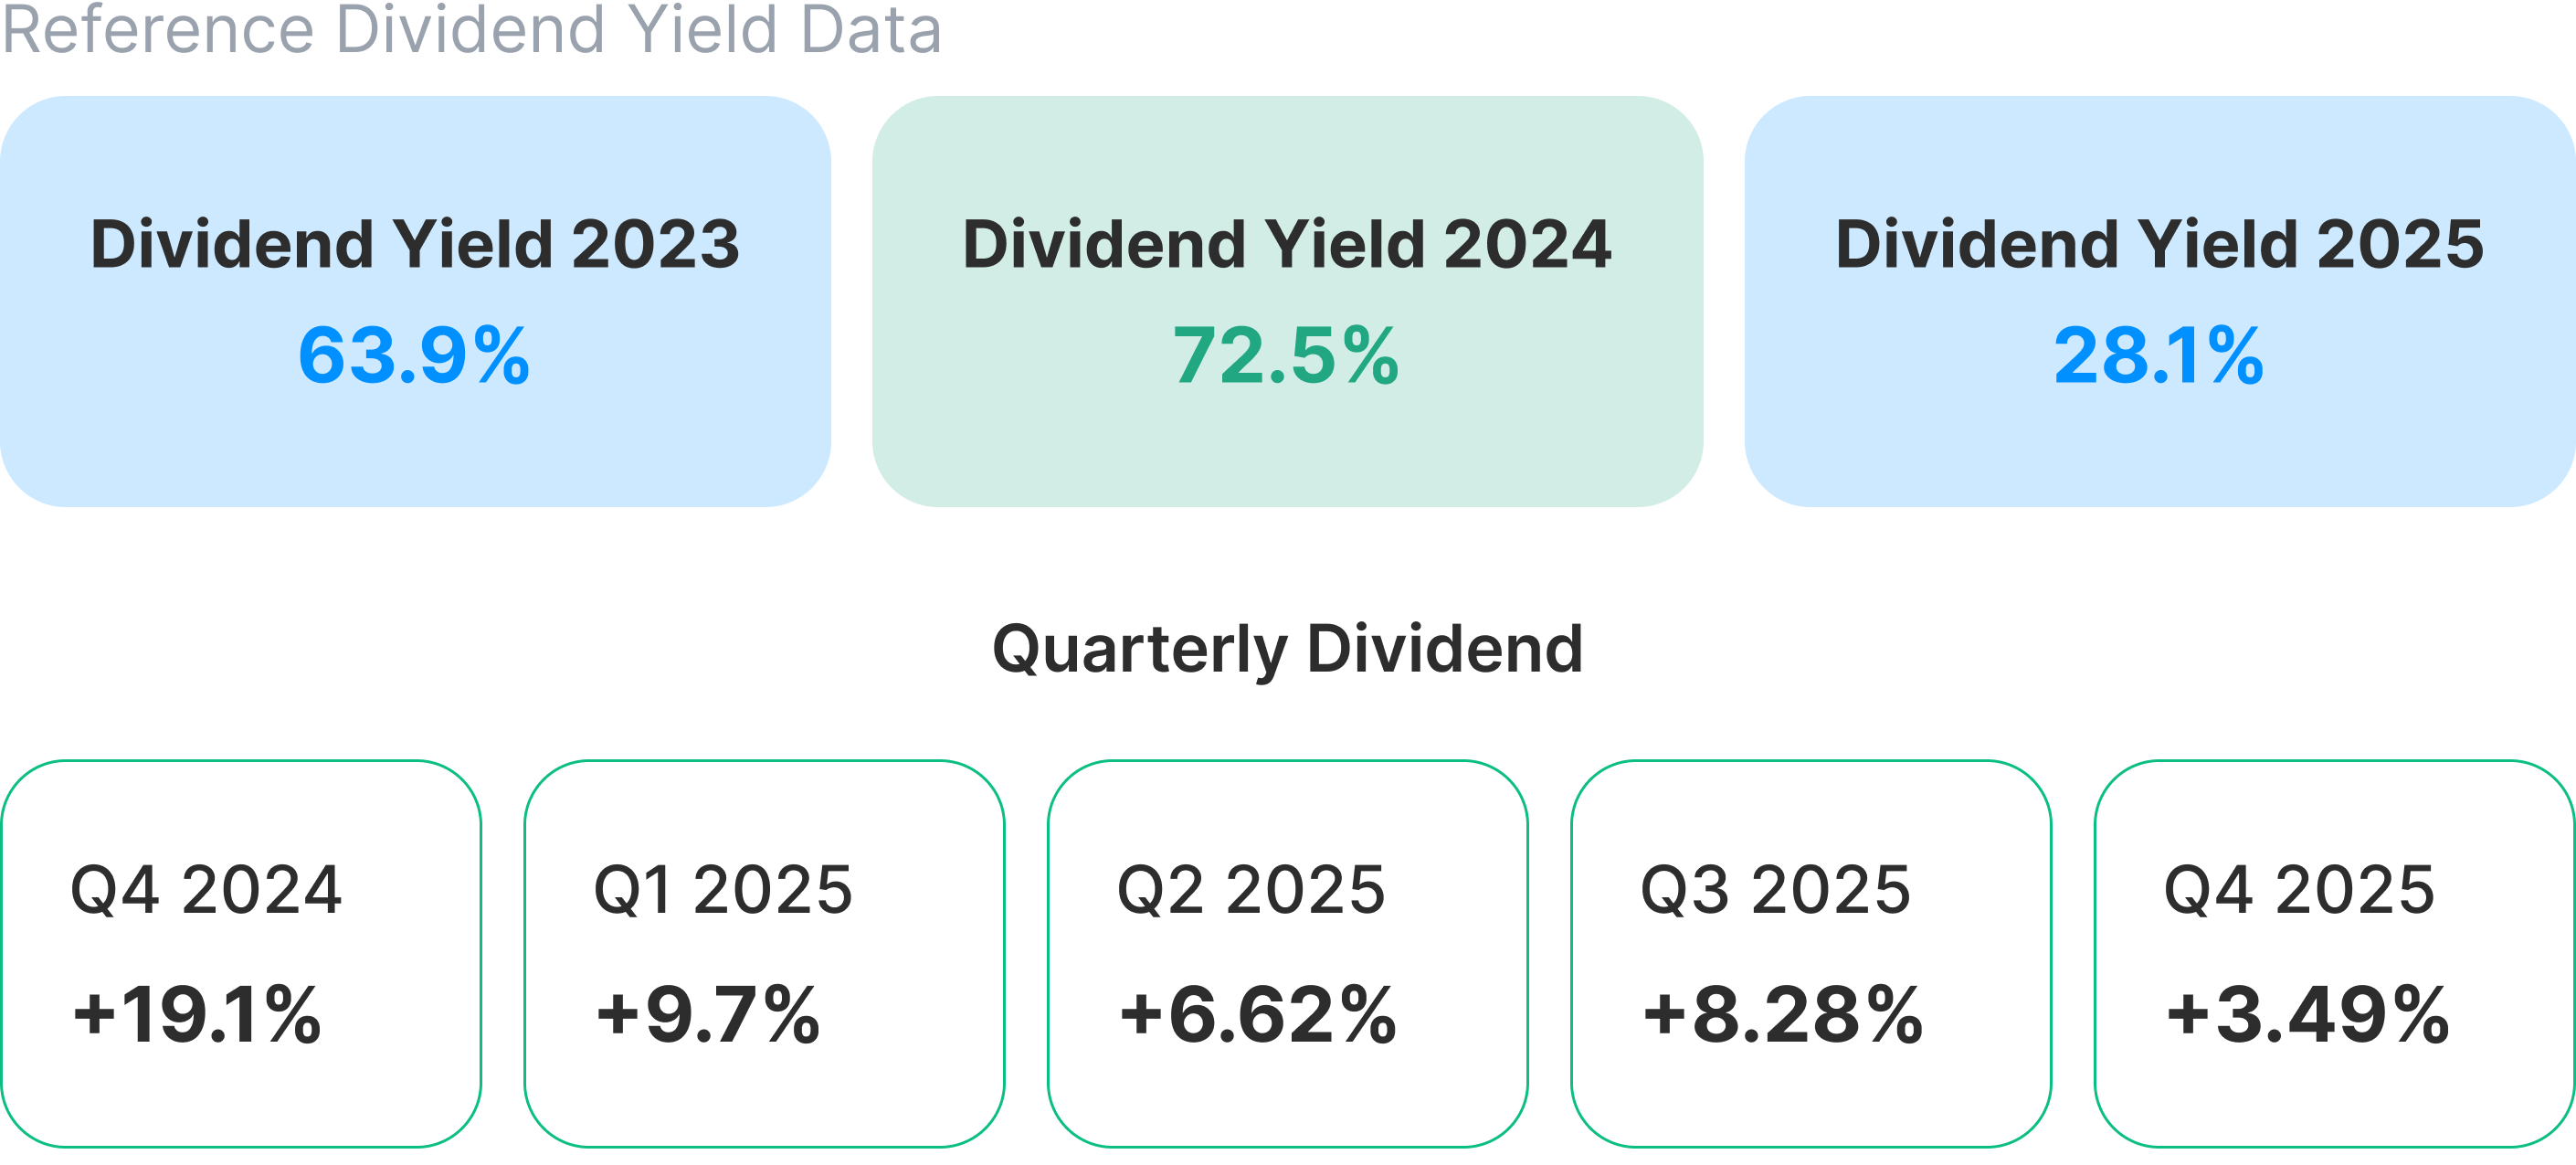Click the 28.1% yield value
The image size is (2576, 1165).
[2158, 356]
